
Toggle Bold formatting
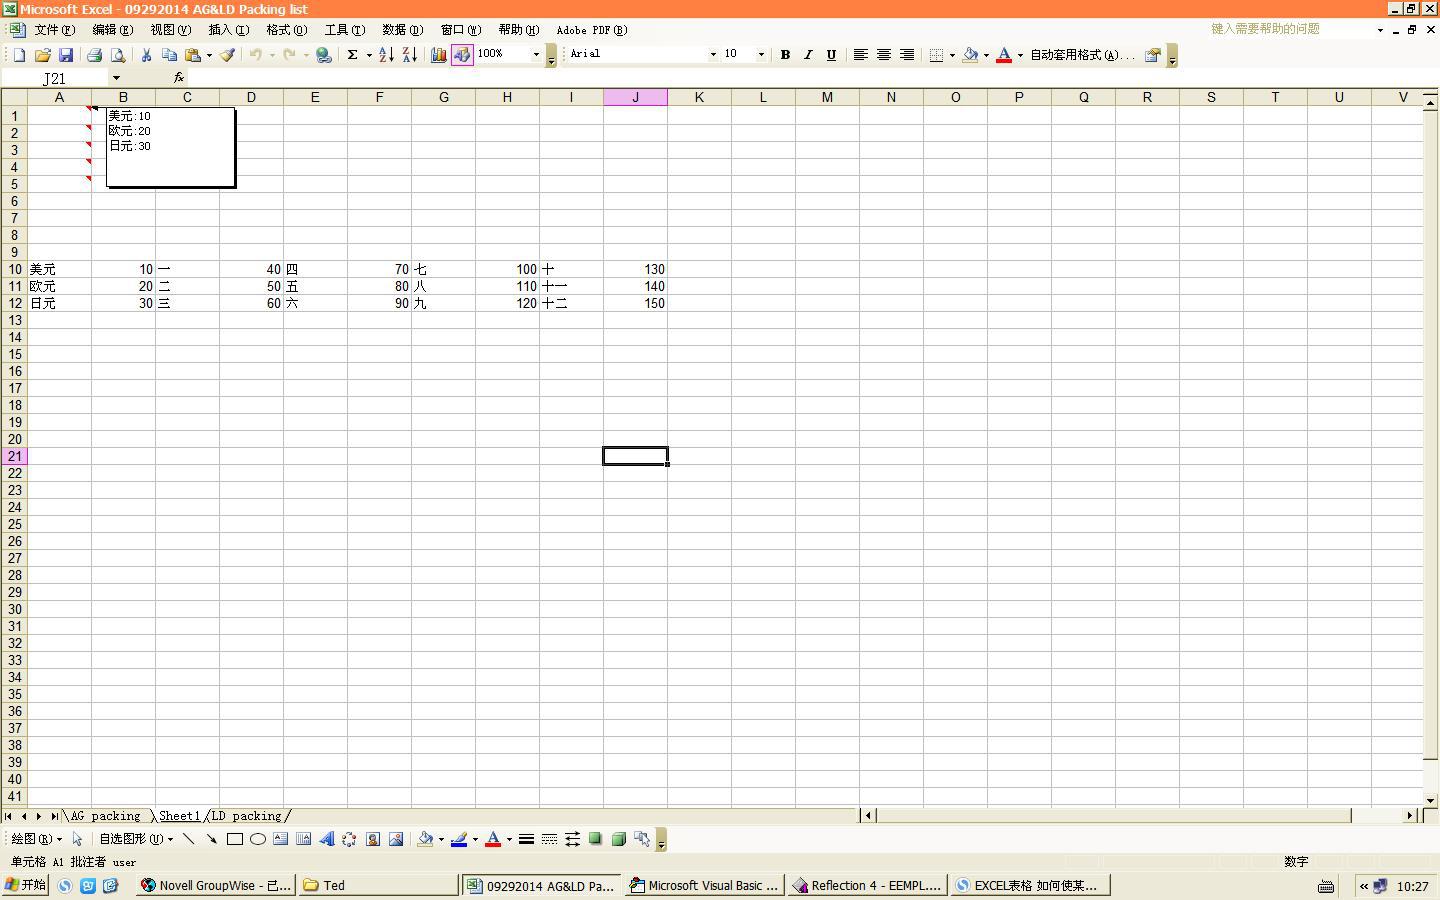[x=785, y=55]
